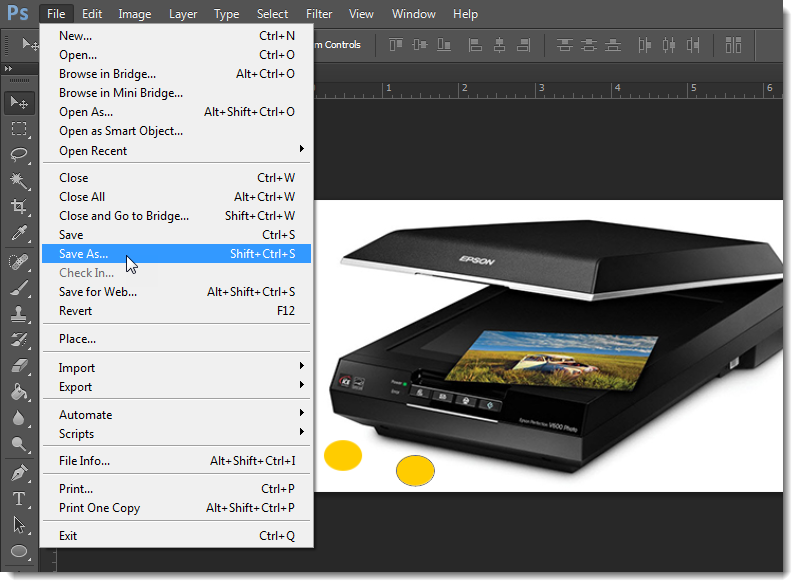Click the Eraser tool
The image size is (798, 587).
pos(19,366)
